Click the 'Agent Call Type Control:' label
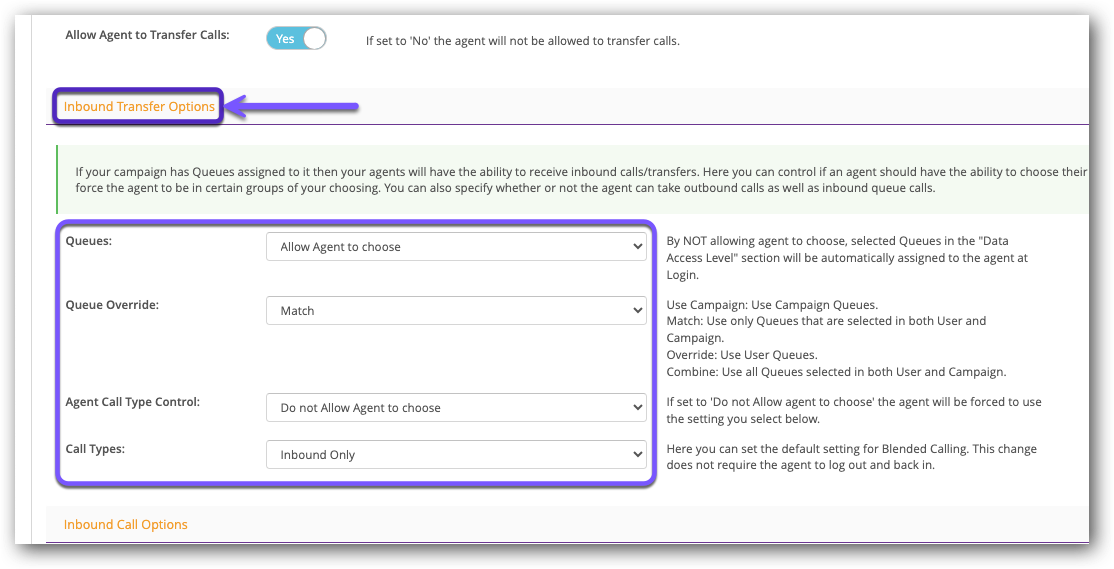 [133, 402]
